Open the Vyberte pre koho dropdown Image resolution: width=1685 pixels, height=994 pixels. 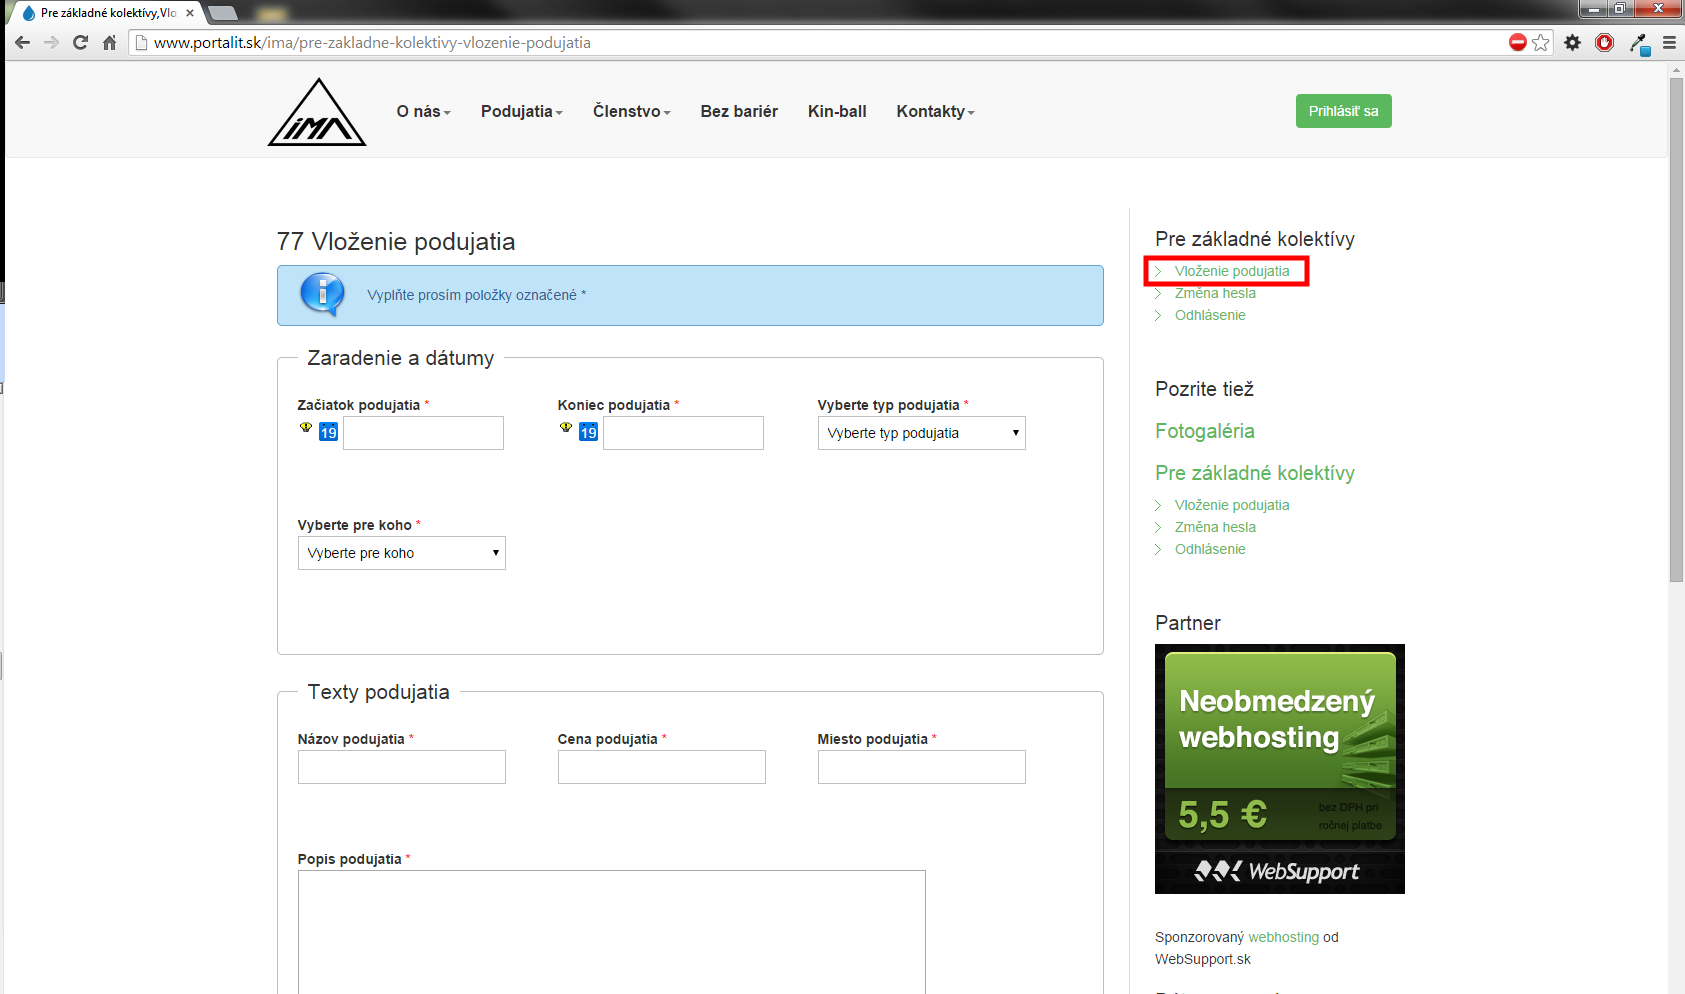(x=401, y=553)
